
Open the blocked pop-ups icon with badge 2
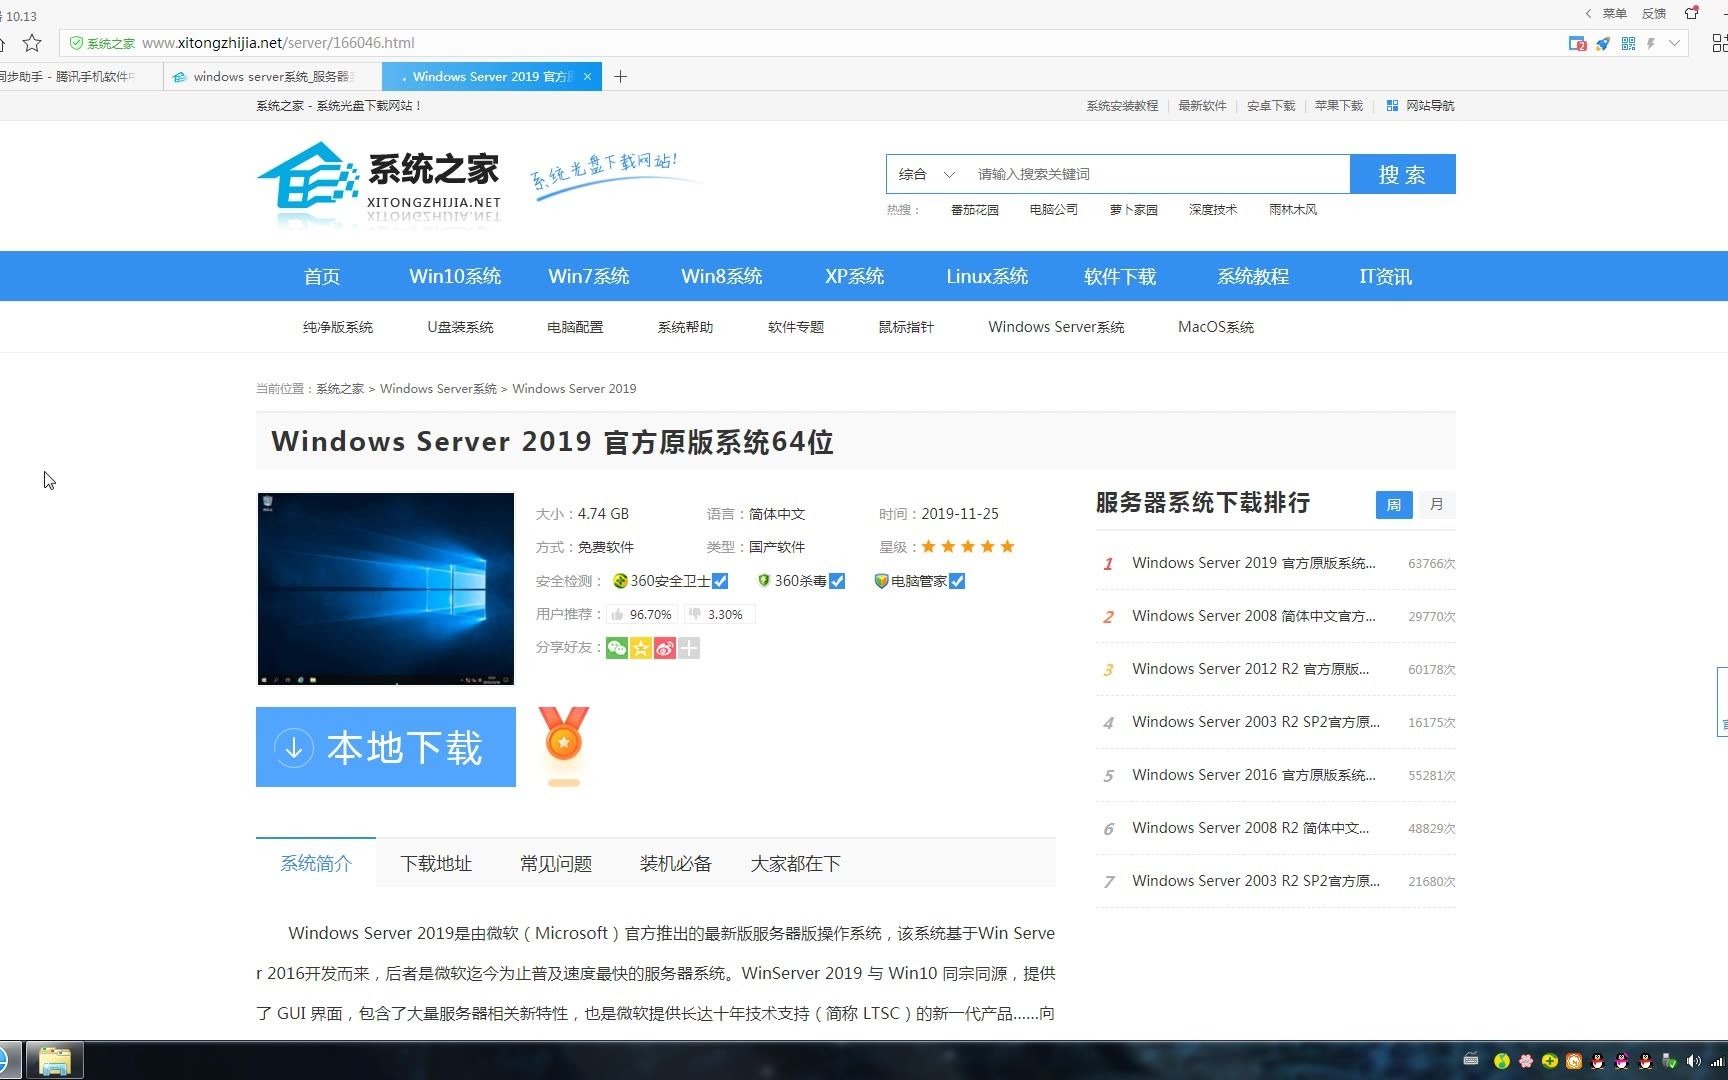coord(1577,43)
